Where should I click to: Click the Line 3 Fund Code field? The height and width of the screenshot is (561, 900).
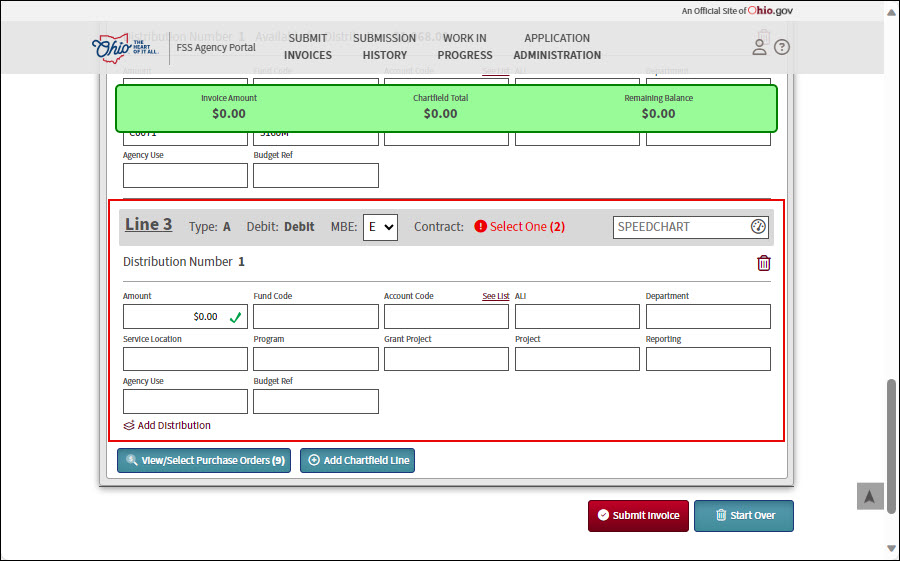(316, 317)
